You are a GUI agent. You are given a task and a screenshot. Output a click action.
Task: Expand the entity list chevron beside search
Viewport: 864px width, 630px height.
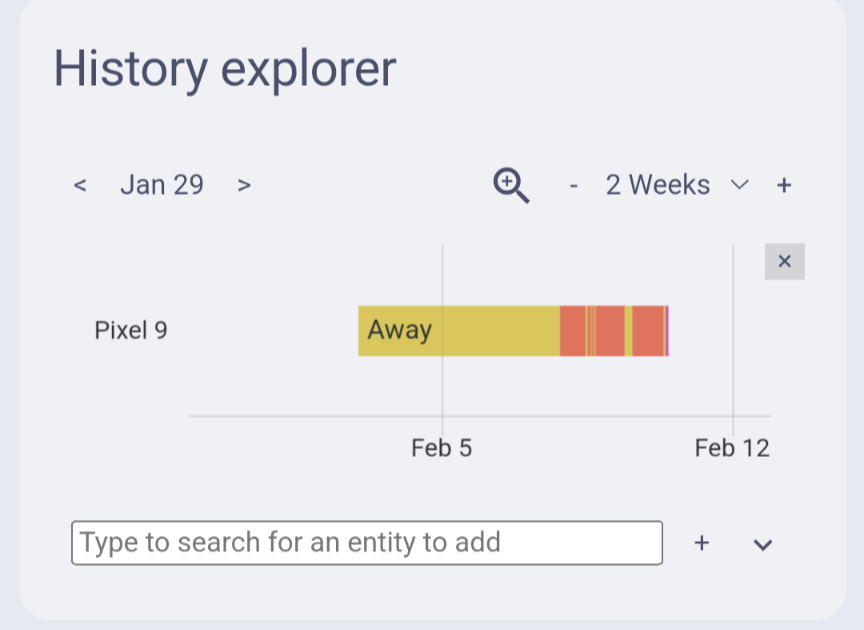coord(763,544)
